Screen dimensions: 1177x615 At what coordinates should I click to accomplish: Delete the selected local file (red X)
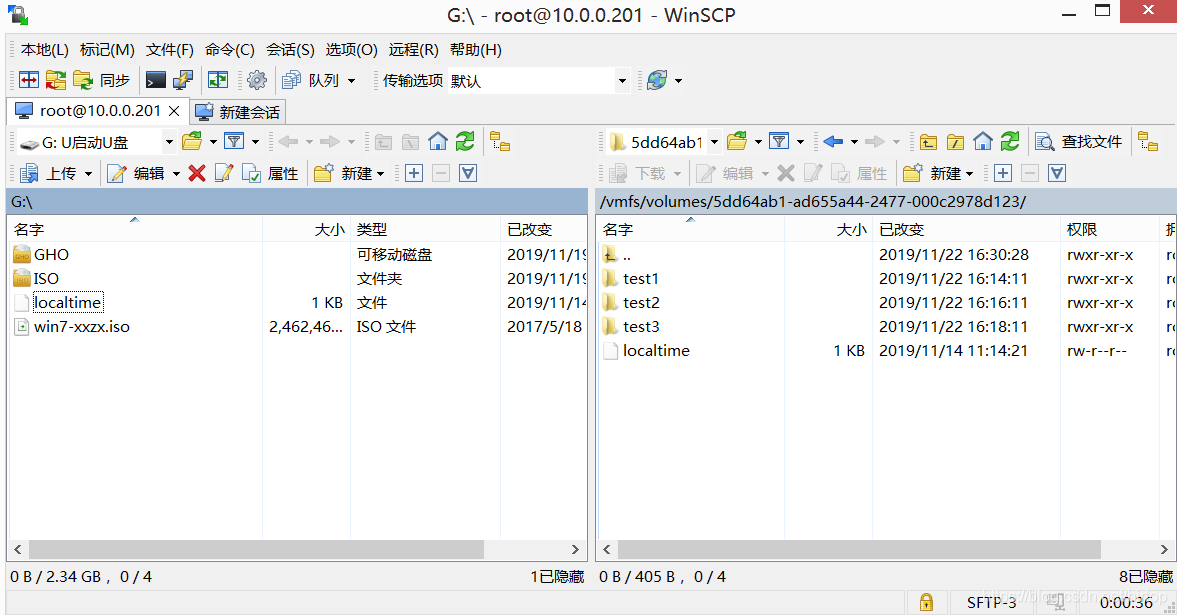197,173
